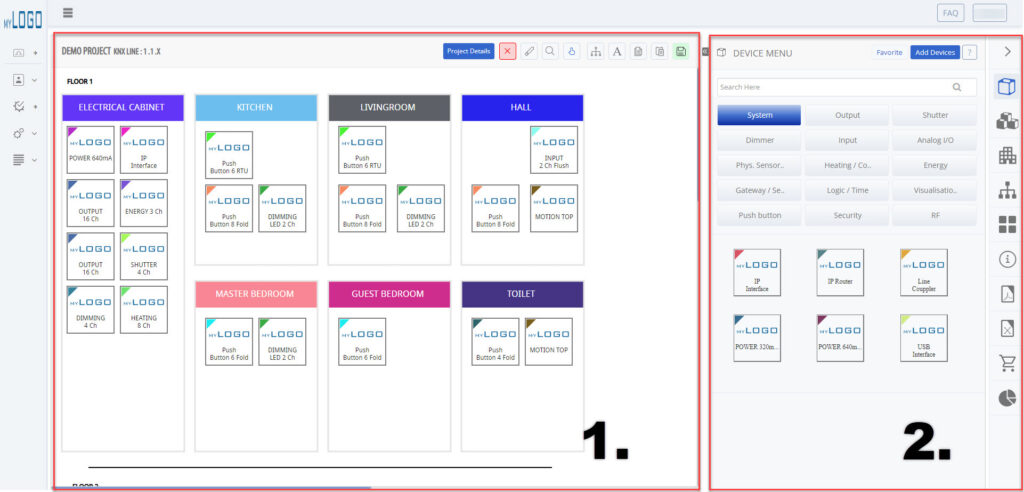The image size is (1024, 492).
Task: Export to Excel from the right sidebar
Action: pyautogui.click(x=1008, y=329)
